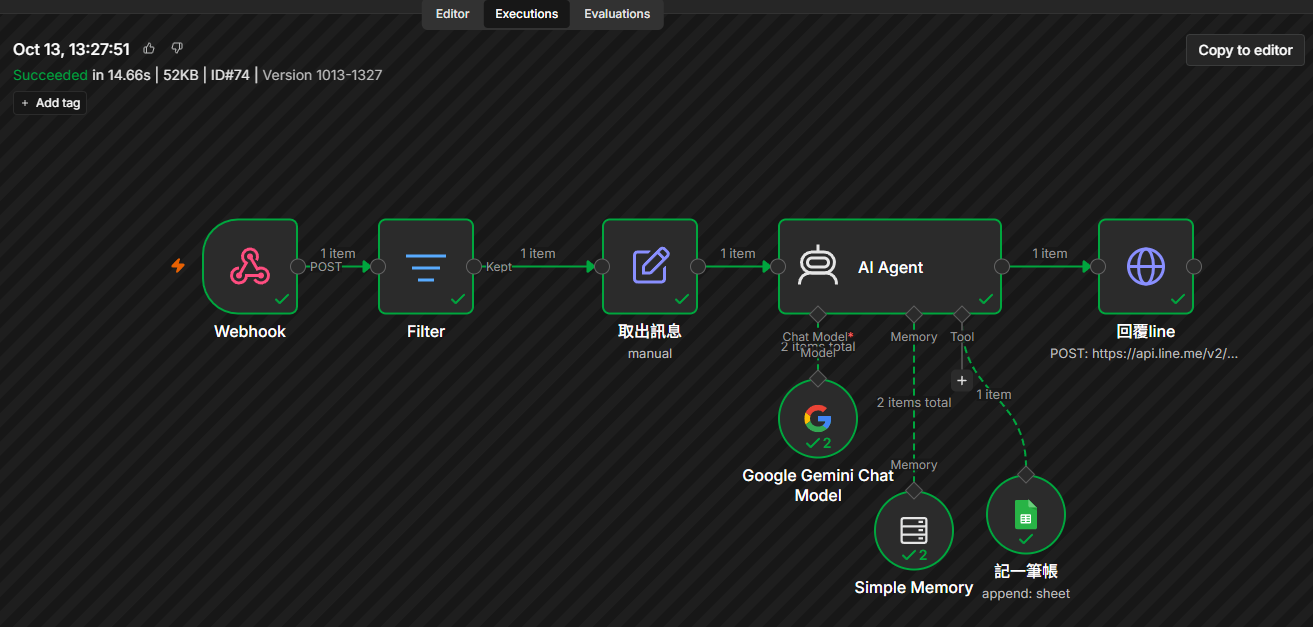Click the plus button under Tool connector
Viewport: 1313px width, 627px height.
[962, 381]
